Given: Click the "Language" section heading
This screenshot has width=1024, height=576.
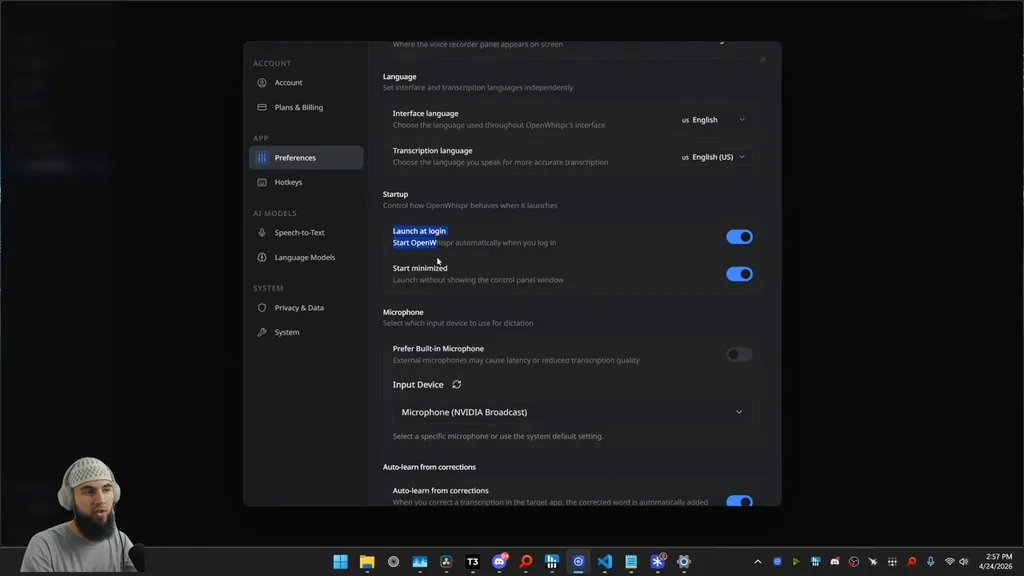Looking at the screenshot, I should 400,77.
